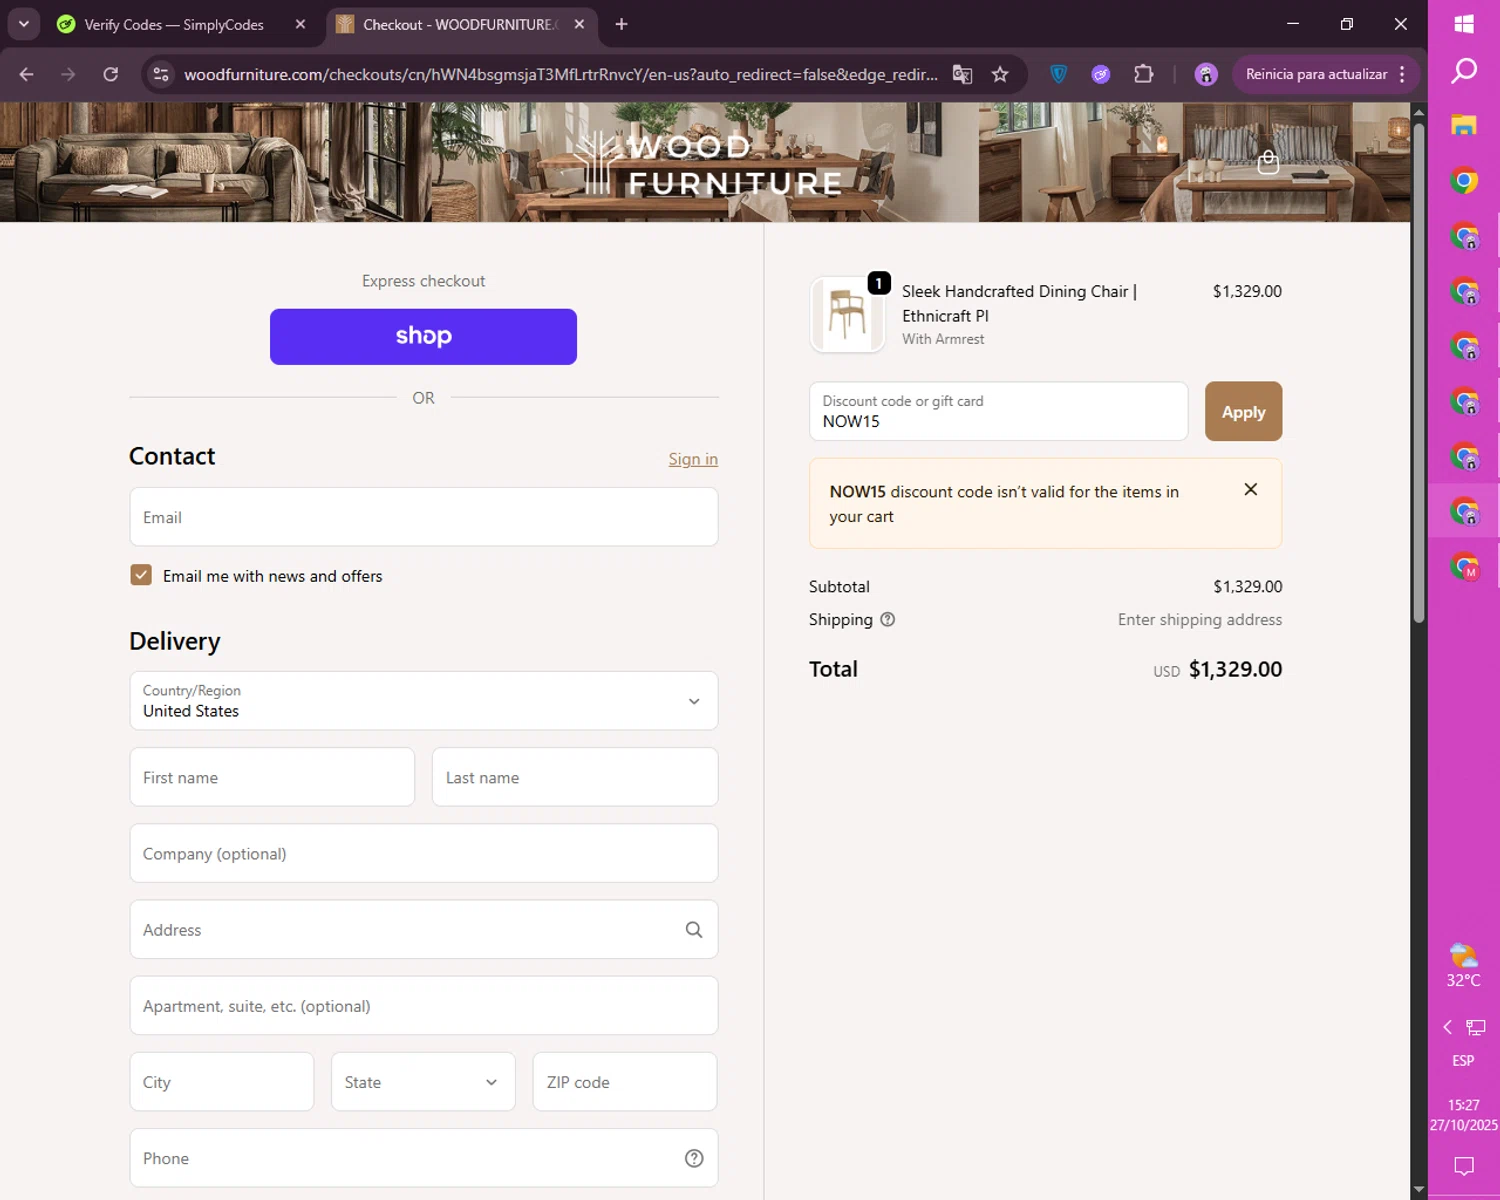Click the 'Sleek Handcrafted Dining Chair' product title
Image resolution: width=1500 pixels, height=1200 pixels.
(1019, 303)
